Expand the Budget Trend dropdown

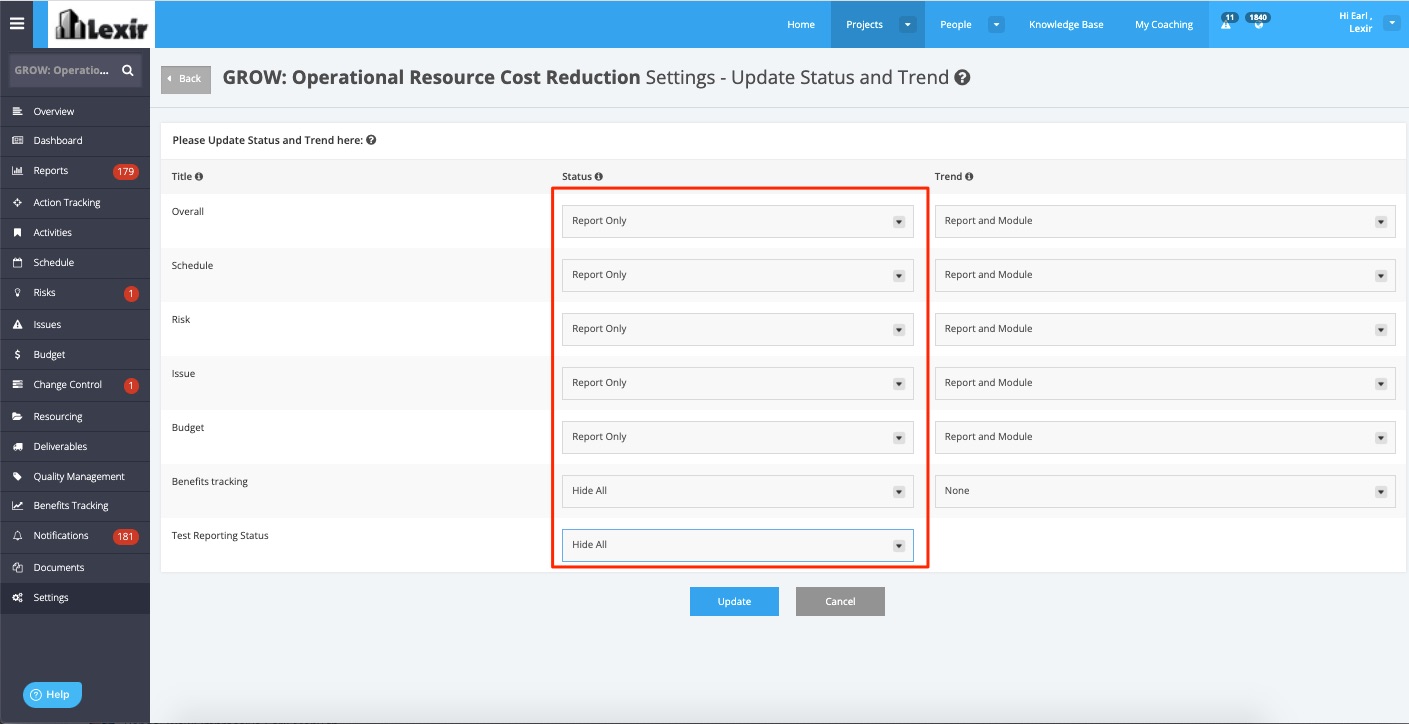(x=1165, y=437)
